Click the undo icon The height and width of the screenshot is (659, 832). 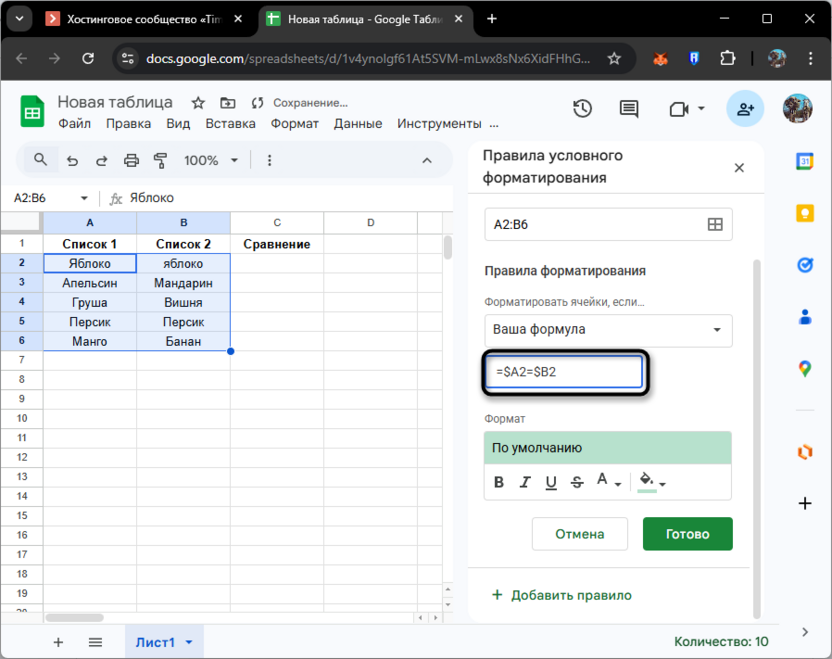(x=70, y=160)
